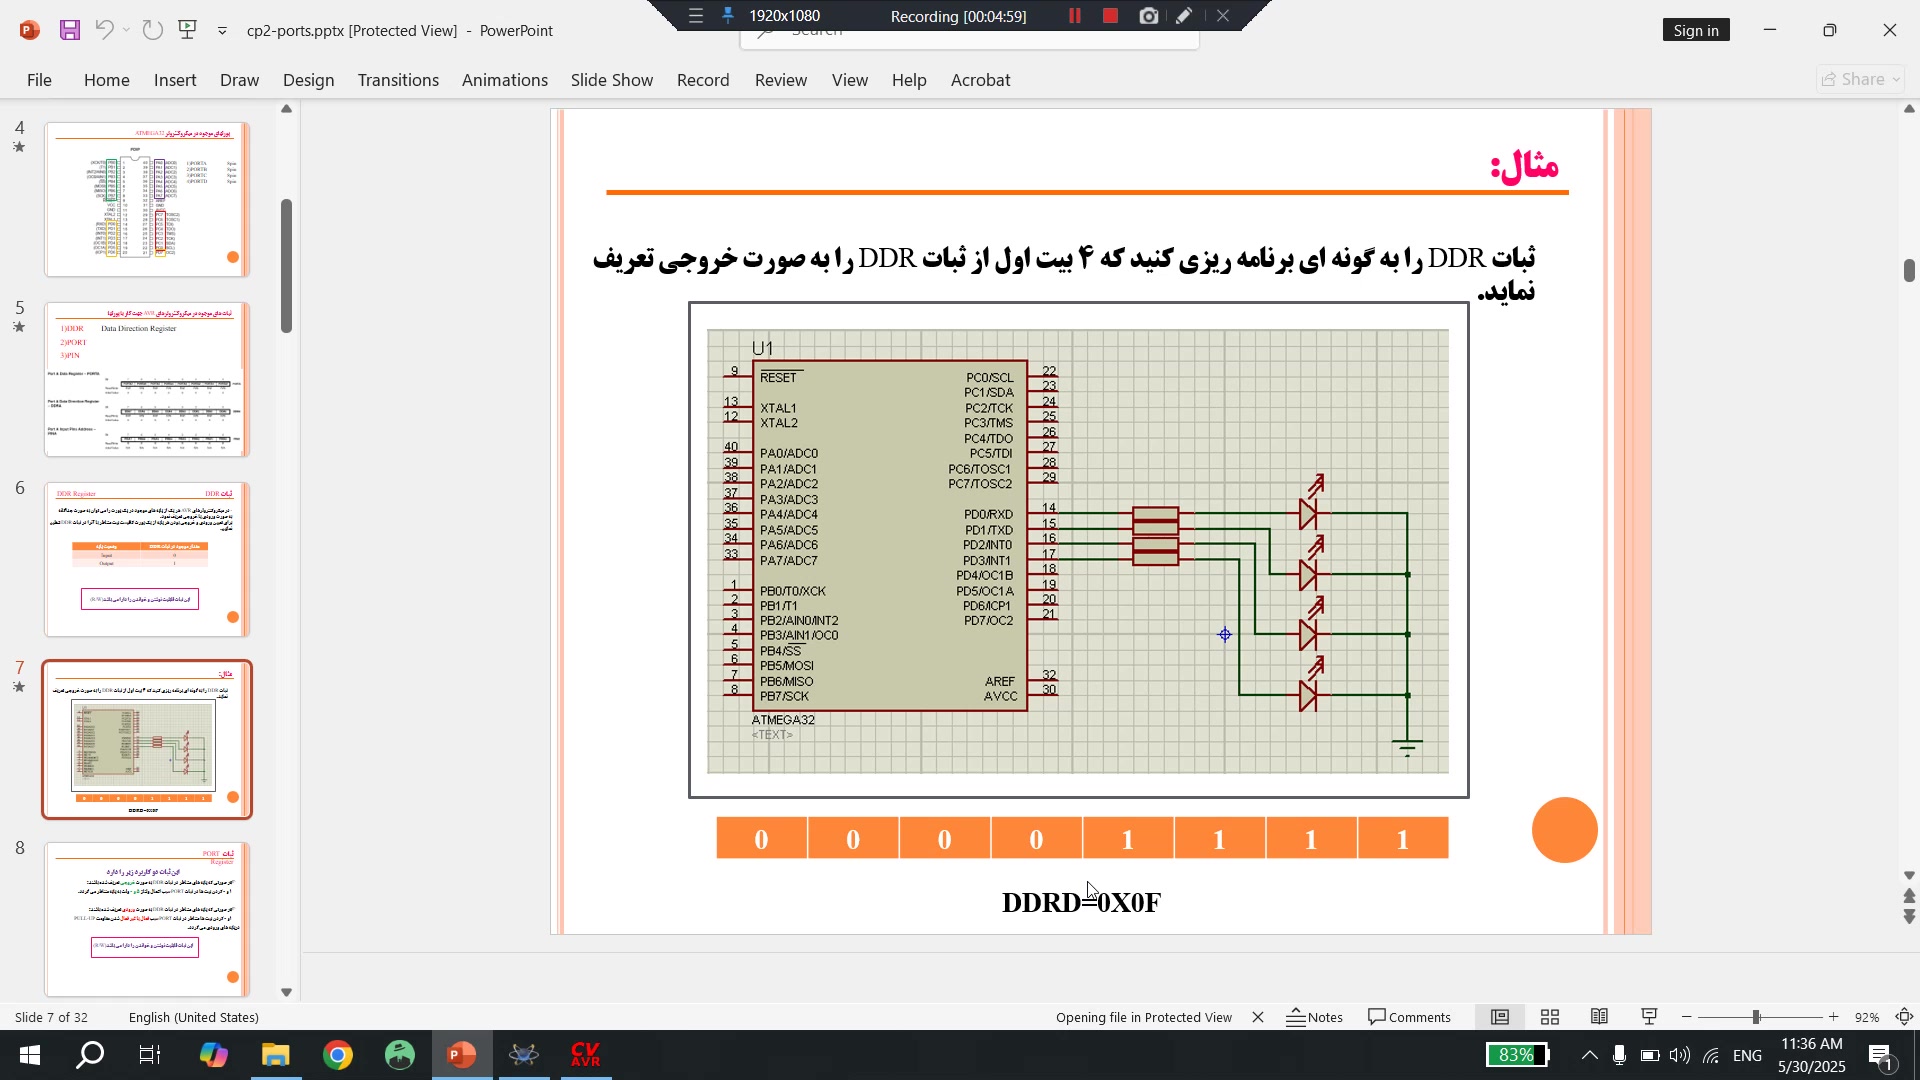
Task: Select slide 8 thumbnail
Action: tap(147, 919)
